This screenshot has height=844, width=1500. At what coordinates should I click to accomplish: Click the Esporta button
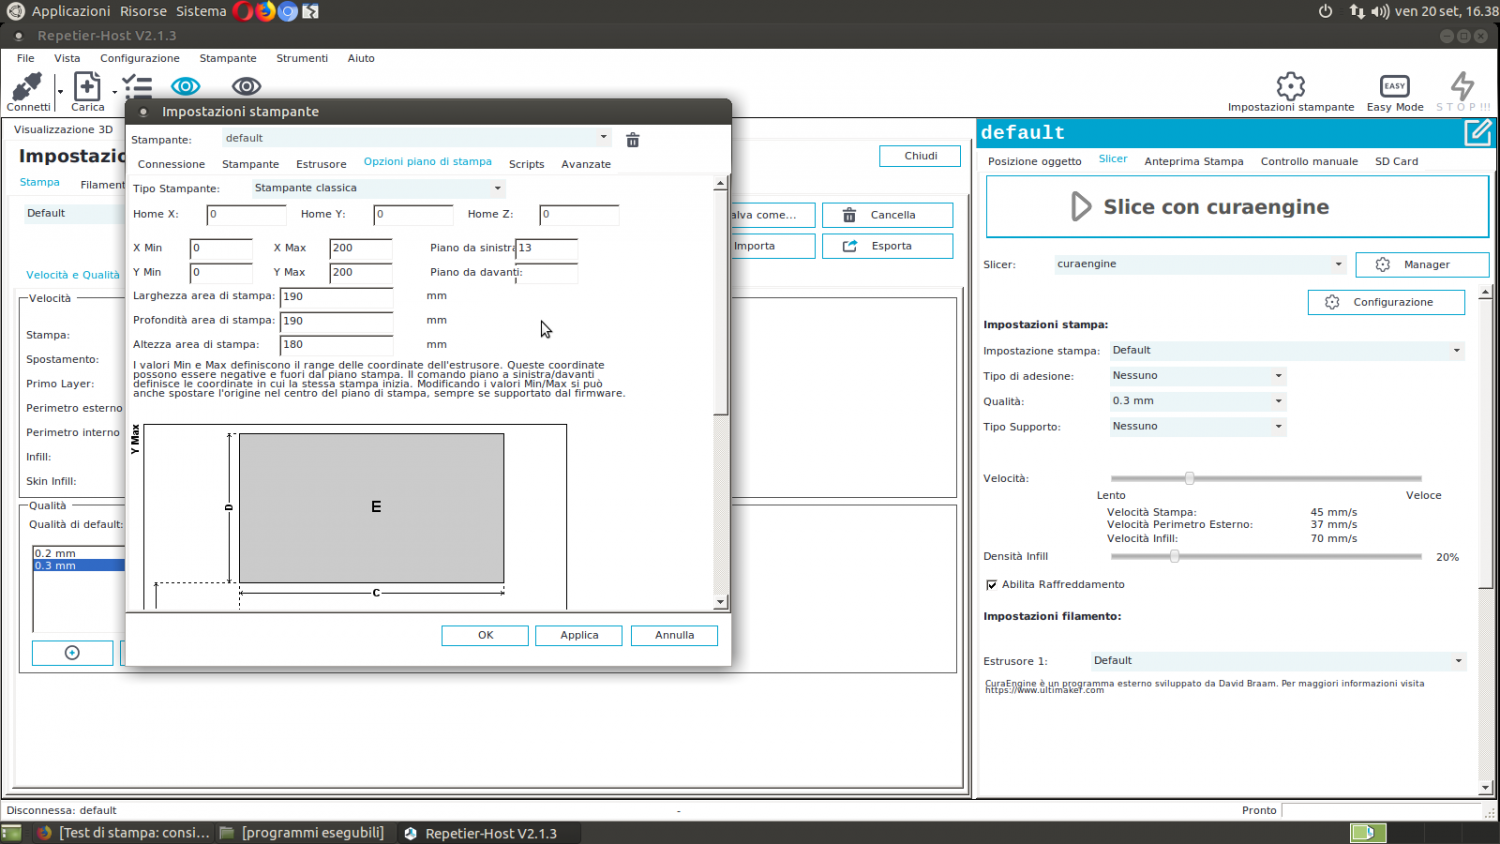pos(887,246)
